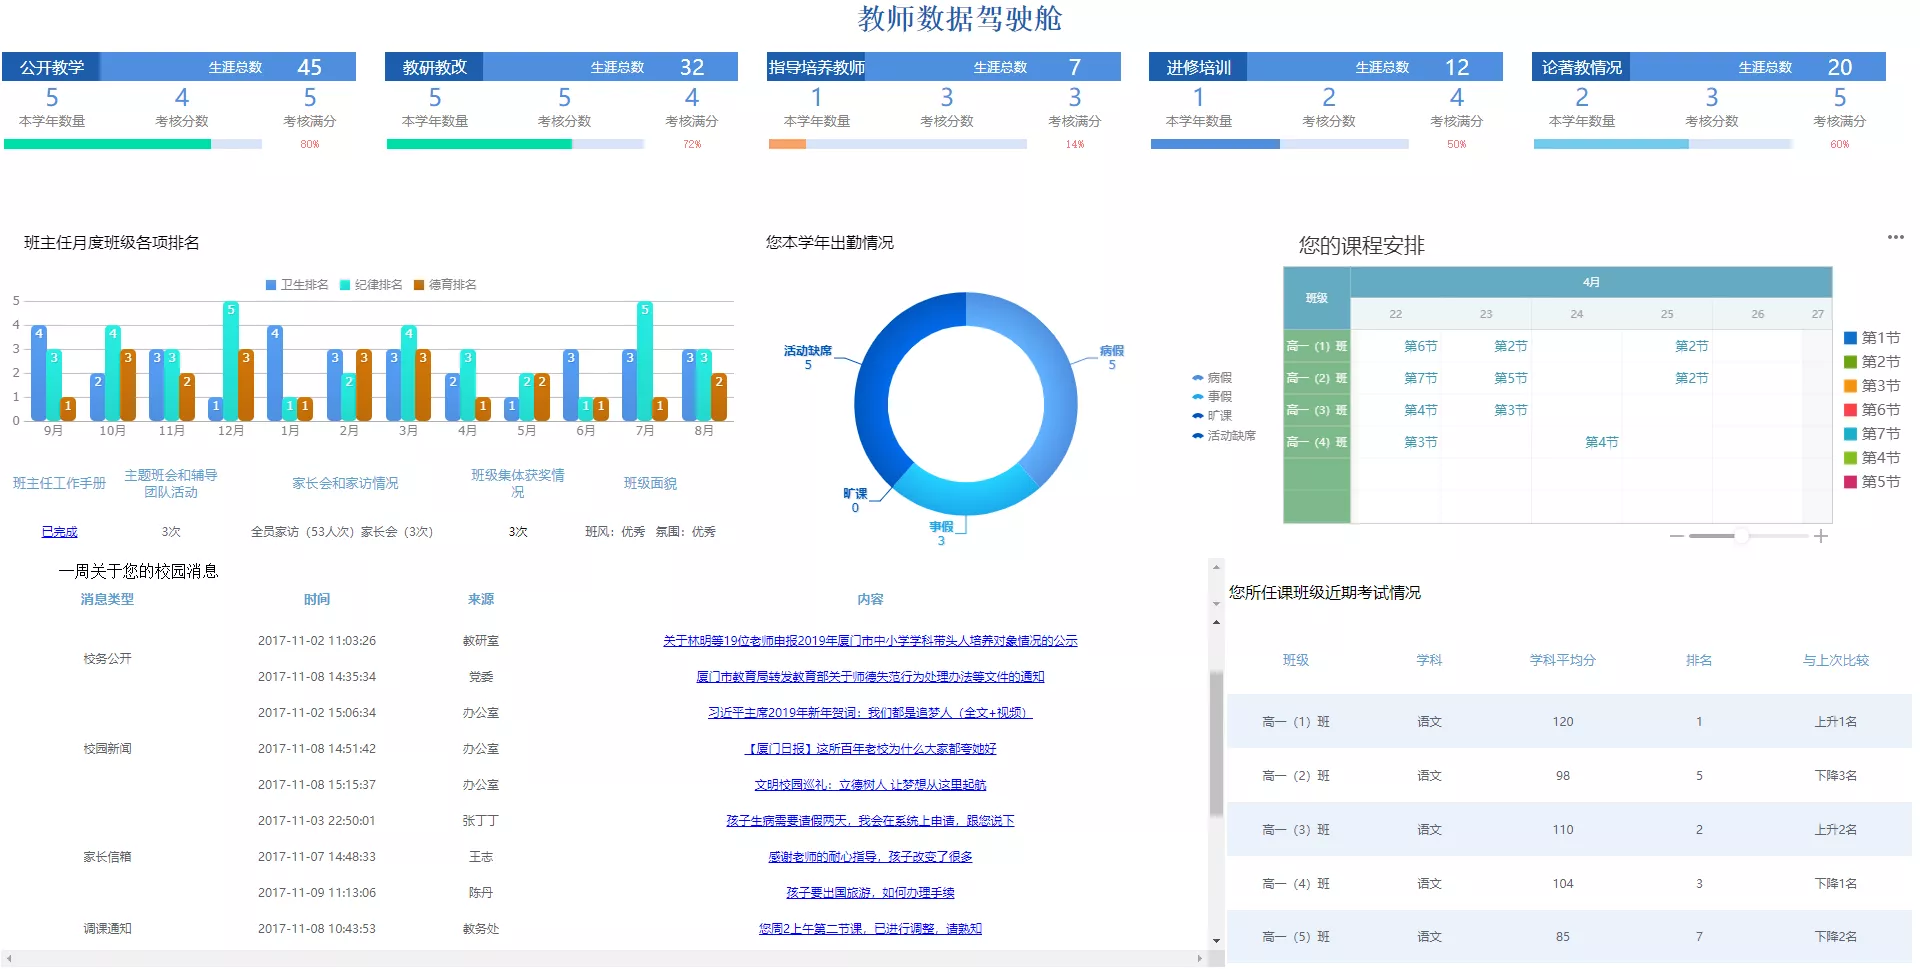This screenshot has width=1920, height=969.
Task: Click 下降3名 in the 高一(2)班 exam row
Action: pos(1836,776)
